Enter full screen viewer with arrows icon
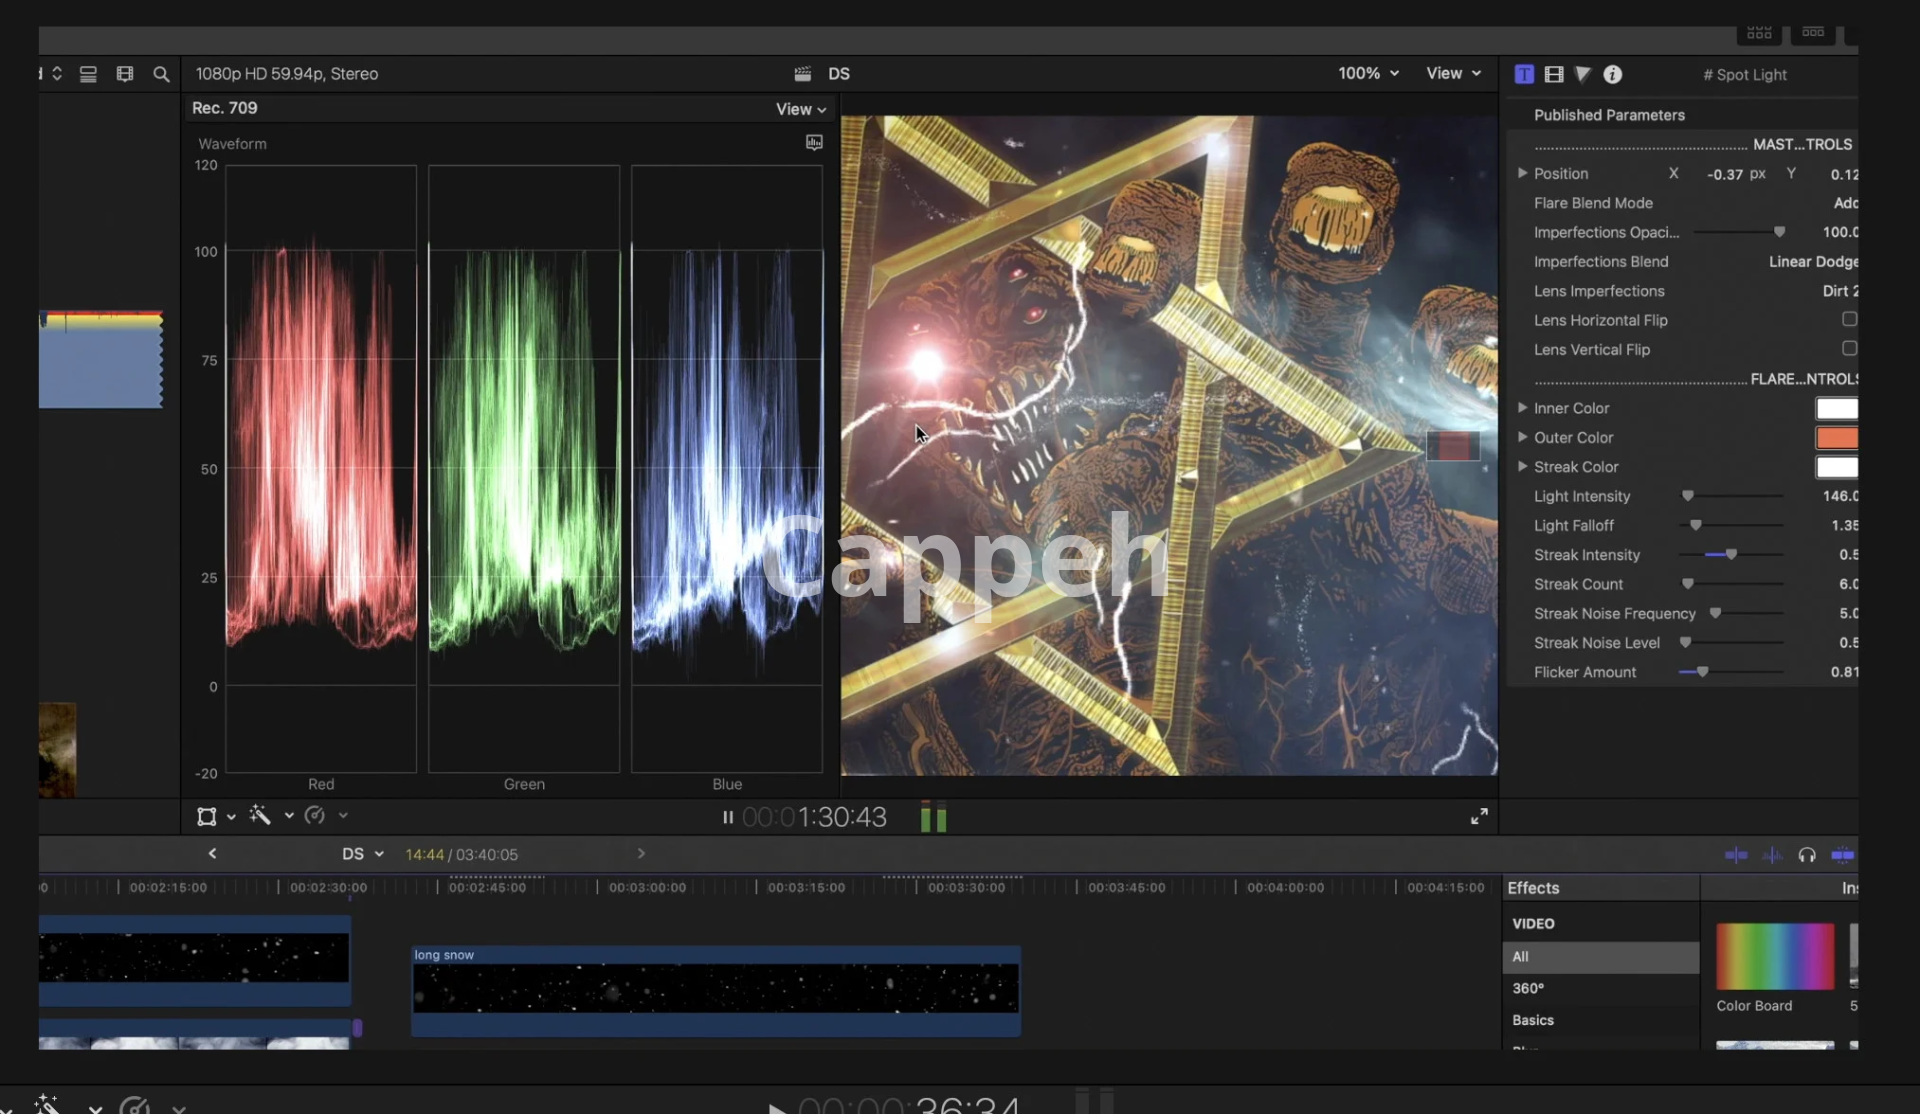1920x1114 pixels. coord(1479,817)
